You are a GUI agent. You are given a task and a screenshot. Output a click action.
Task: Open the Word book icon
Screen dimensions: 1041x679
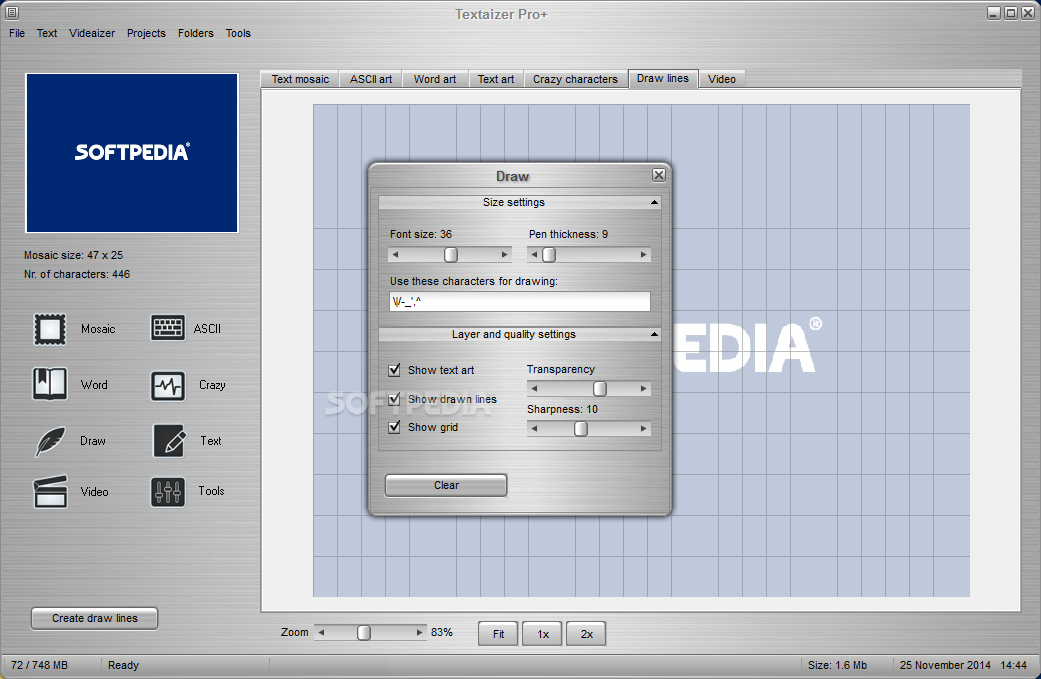click(50, 384)
